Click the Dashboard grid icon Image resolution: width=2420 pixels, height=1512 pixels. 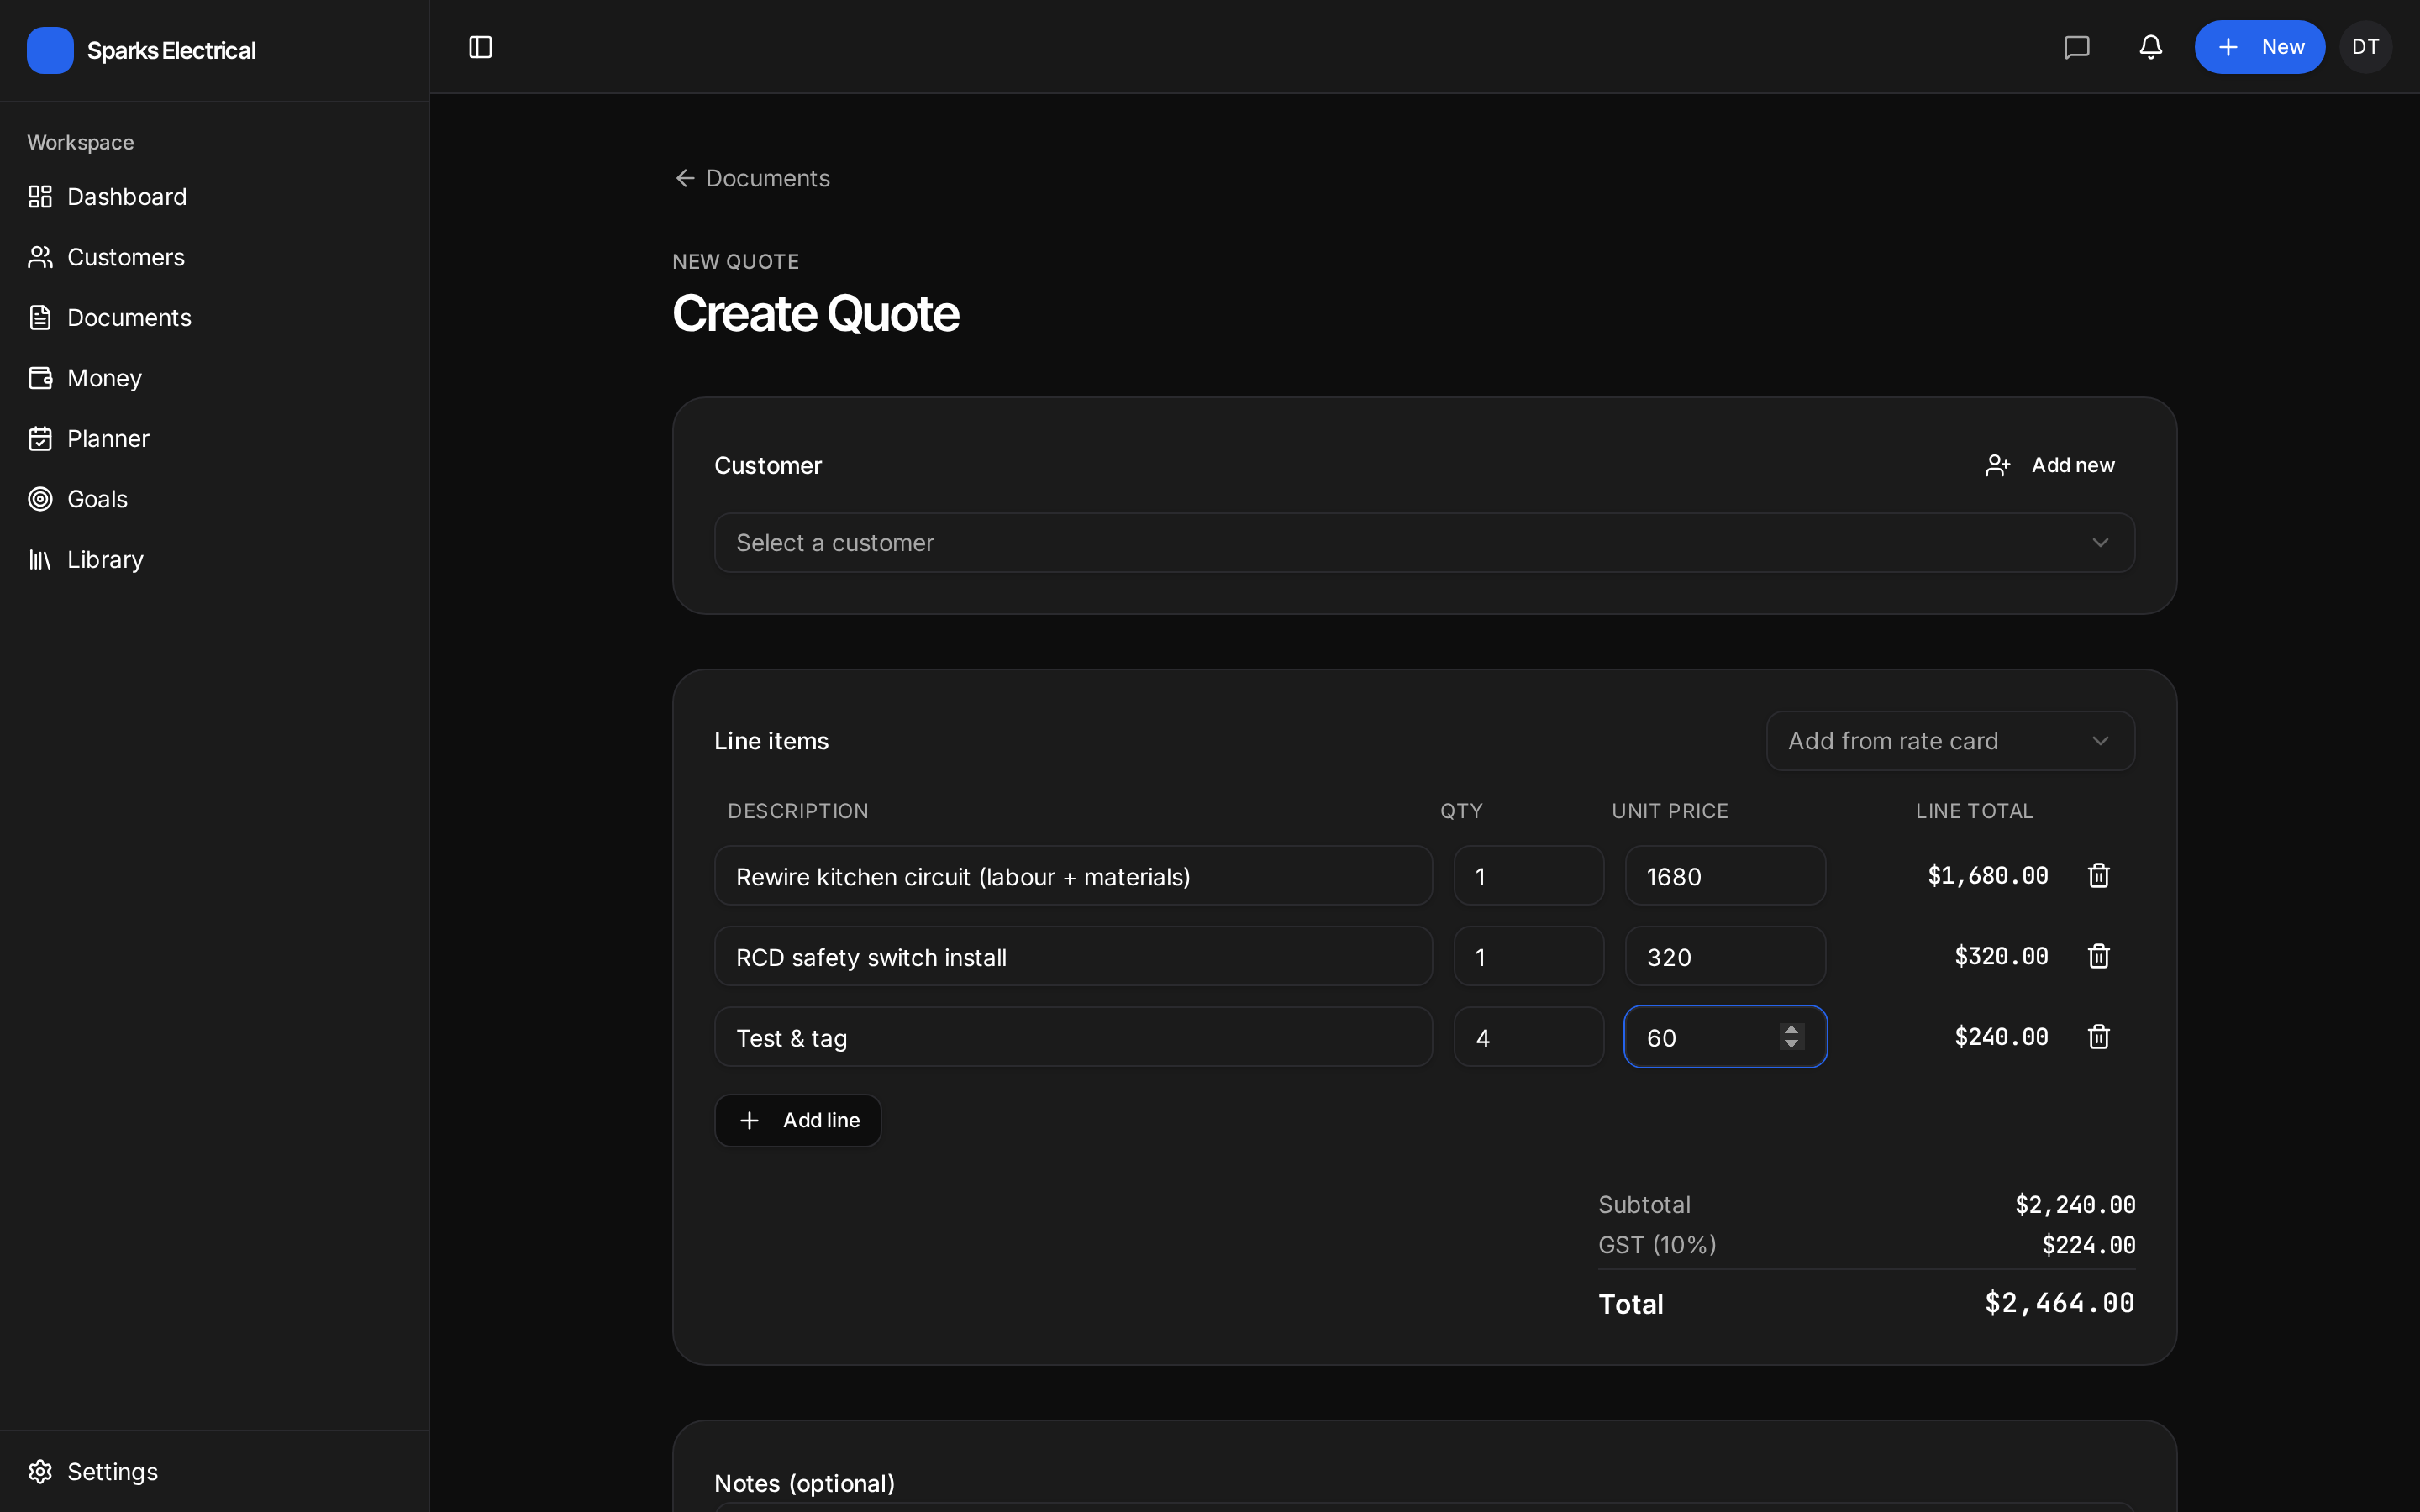pos(40,197)
